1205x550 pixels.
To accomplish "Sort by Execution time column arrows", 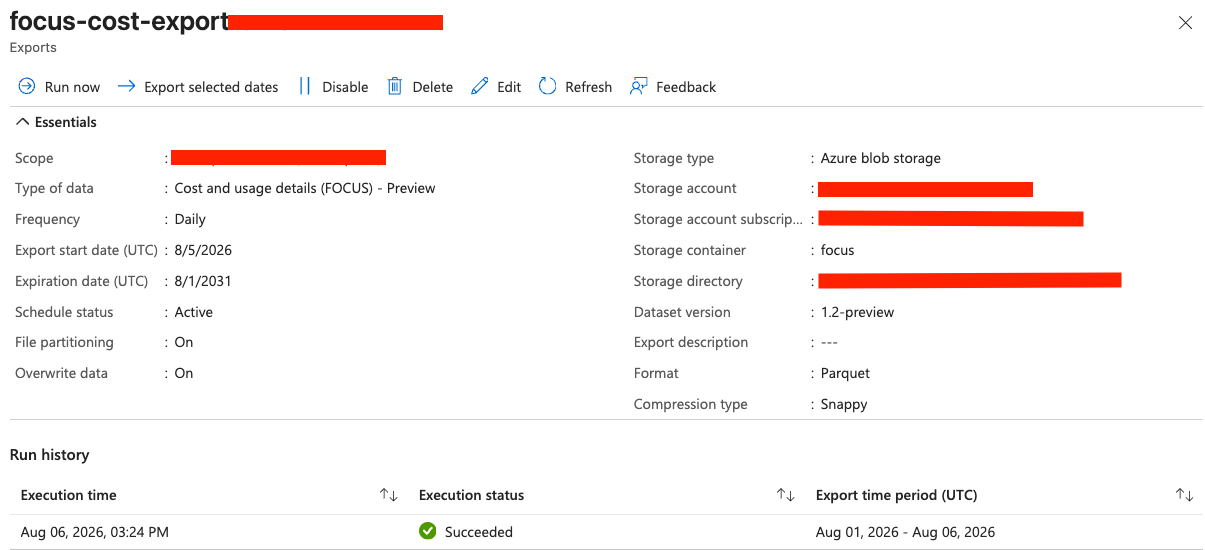I will [x=389, y=495].
